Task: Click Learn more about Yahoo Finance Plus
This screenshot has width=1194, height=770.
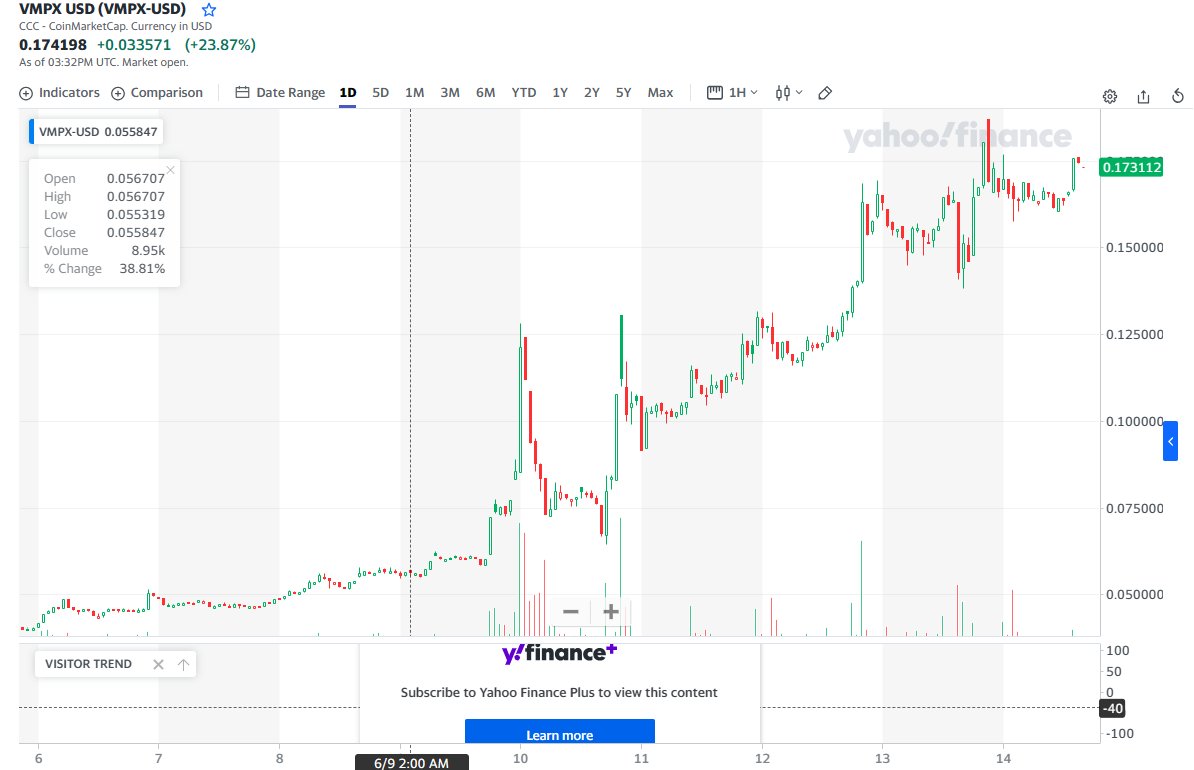Action: click(560, 734)
